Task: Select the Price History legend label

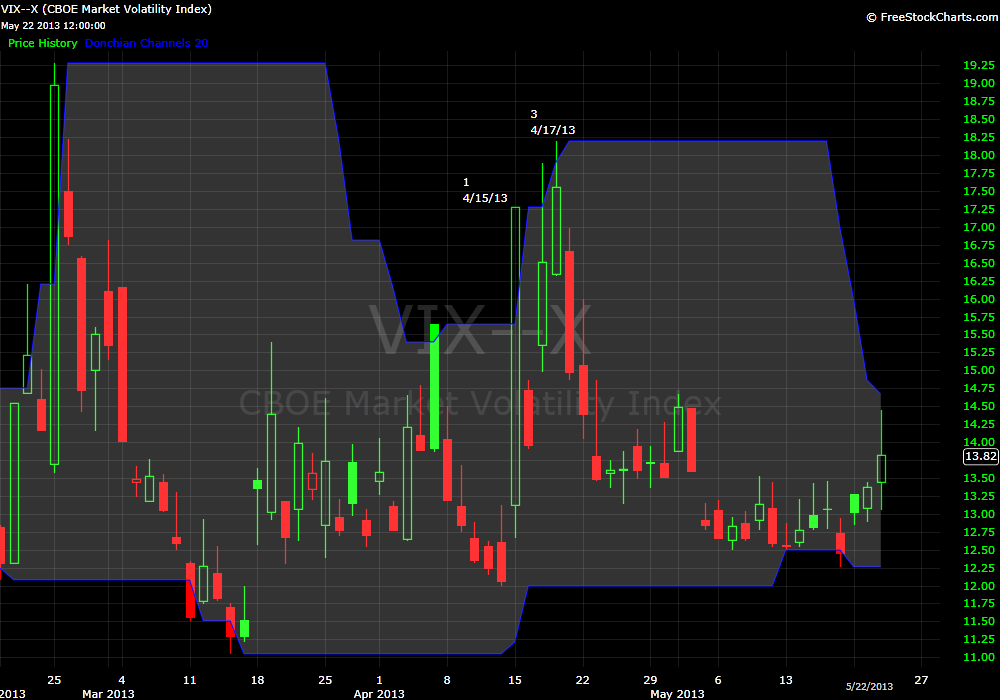Action: [x=43, y=43]
